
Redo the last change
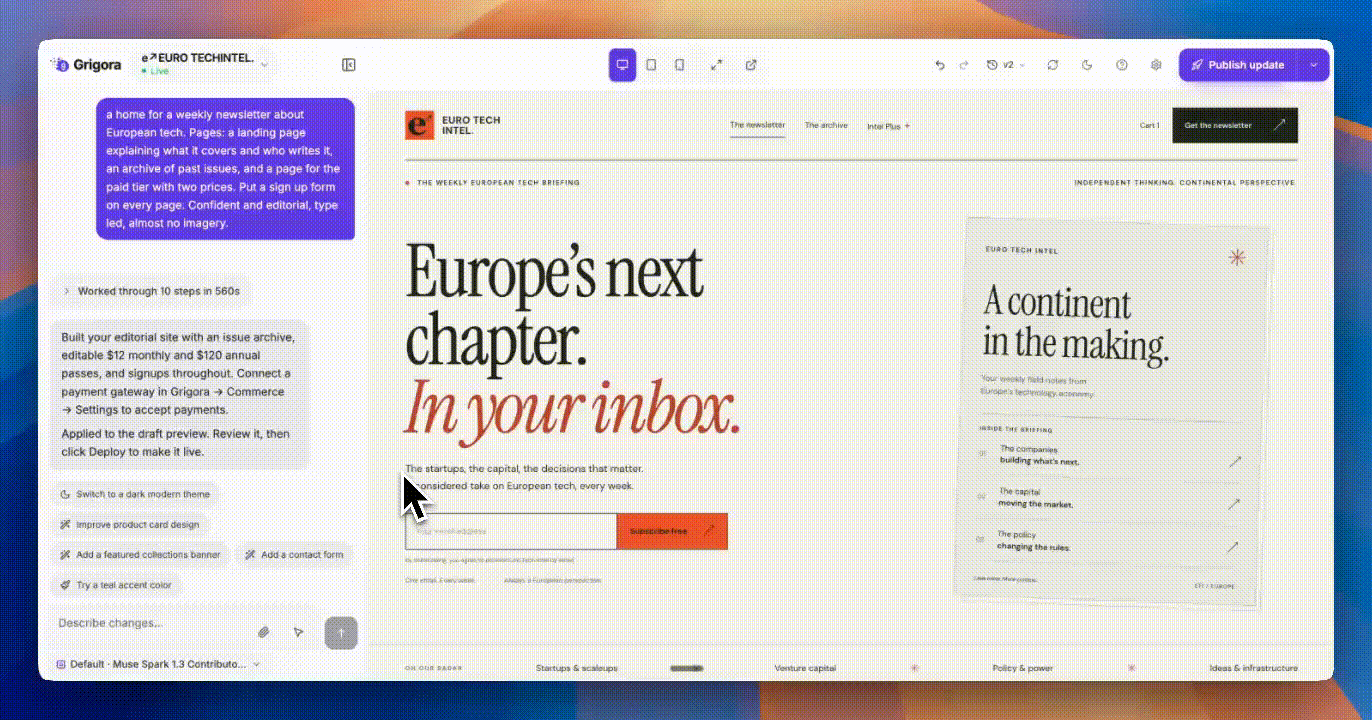click(x=964, y=65)
